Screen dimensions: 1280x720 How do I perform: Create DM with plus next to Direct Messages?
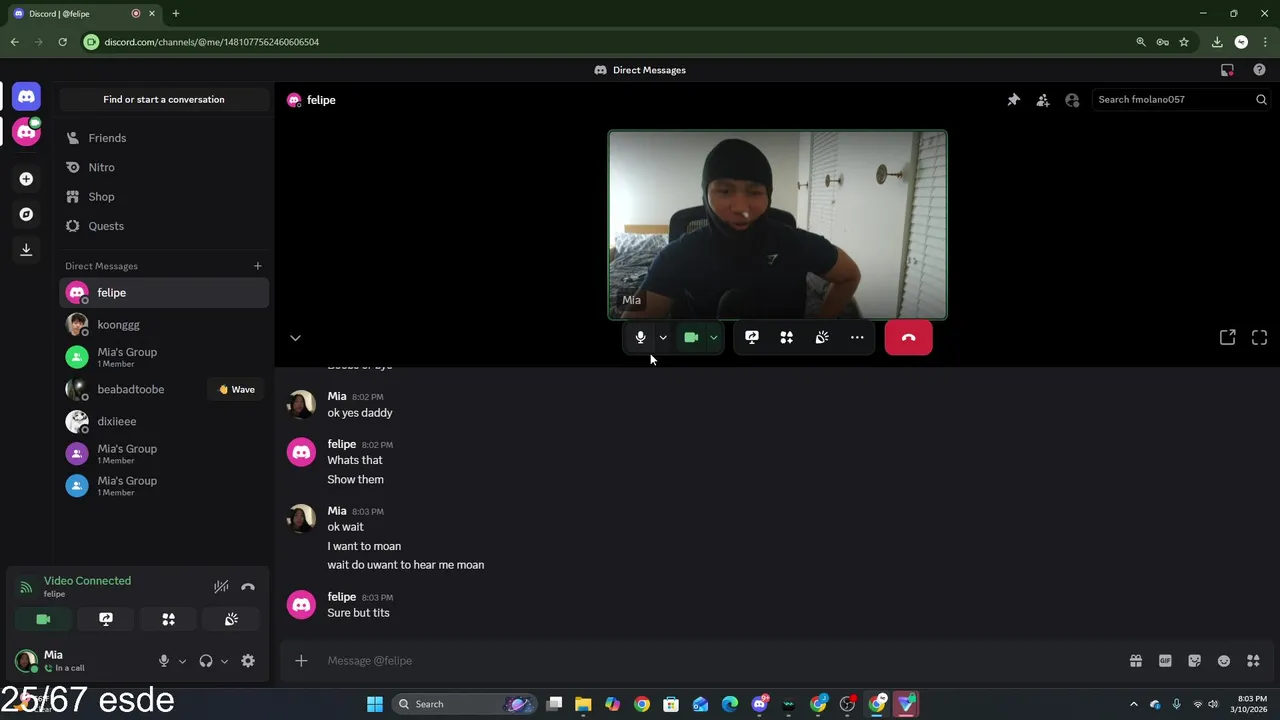pyautogui.click(x=257, y=266)
